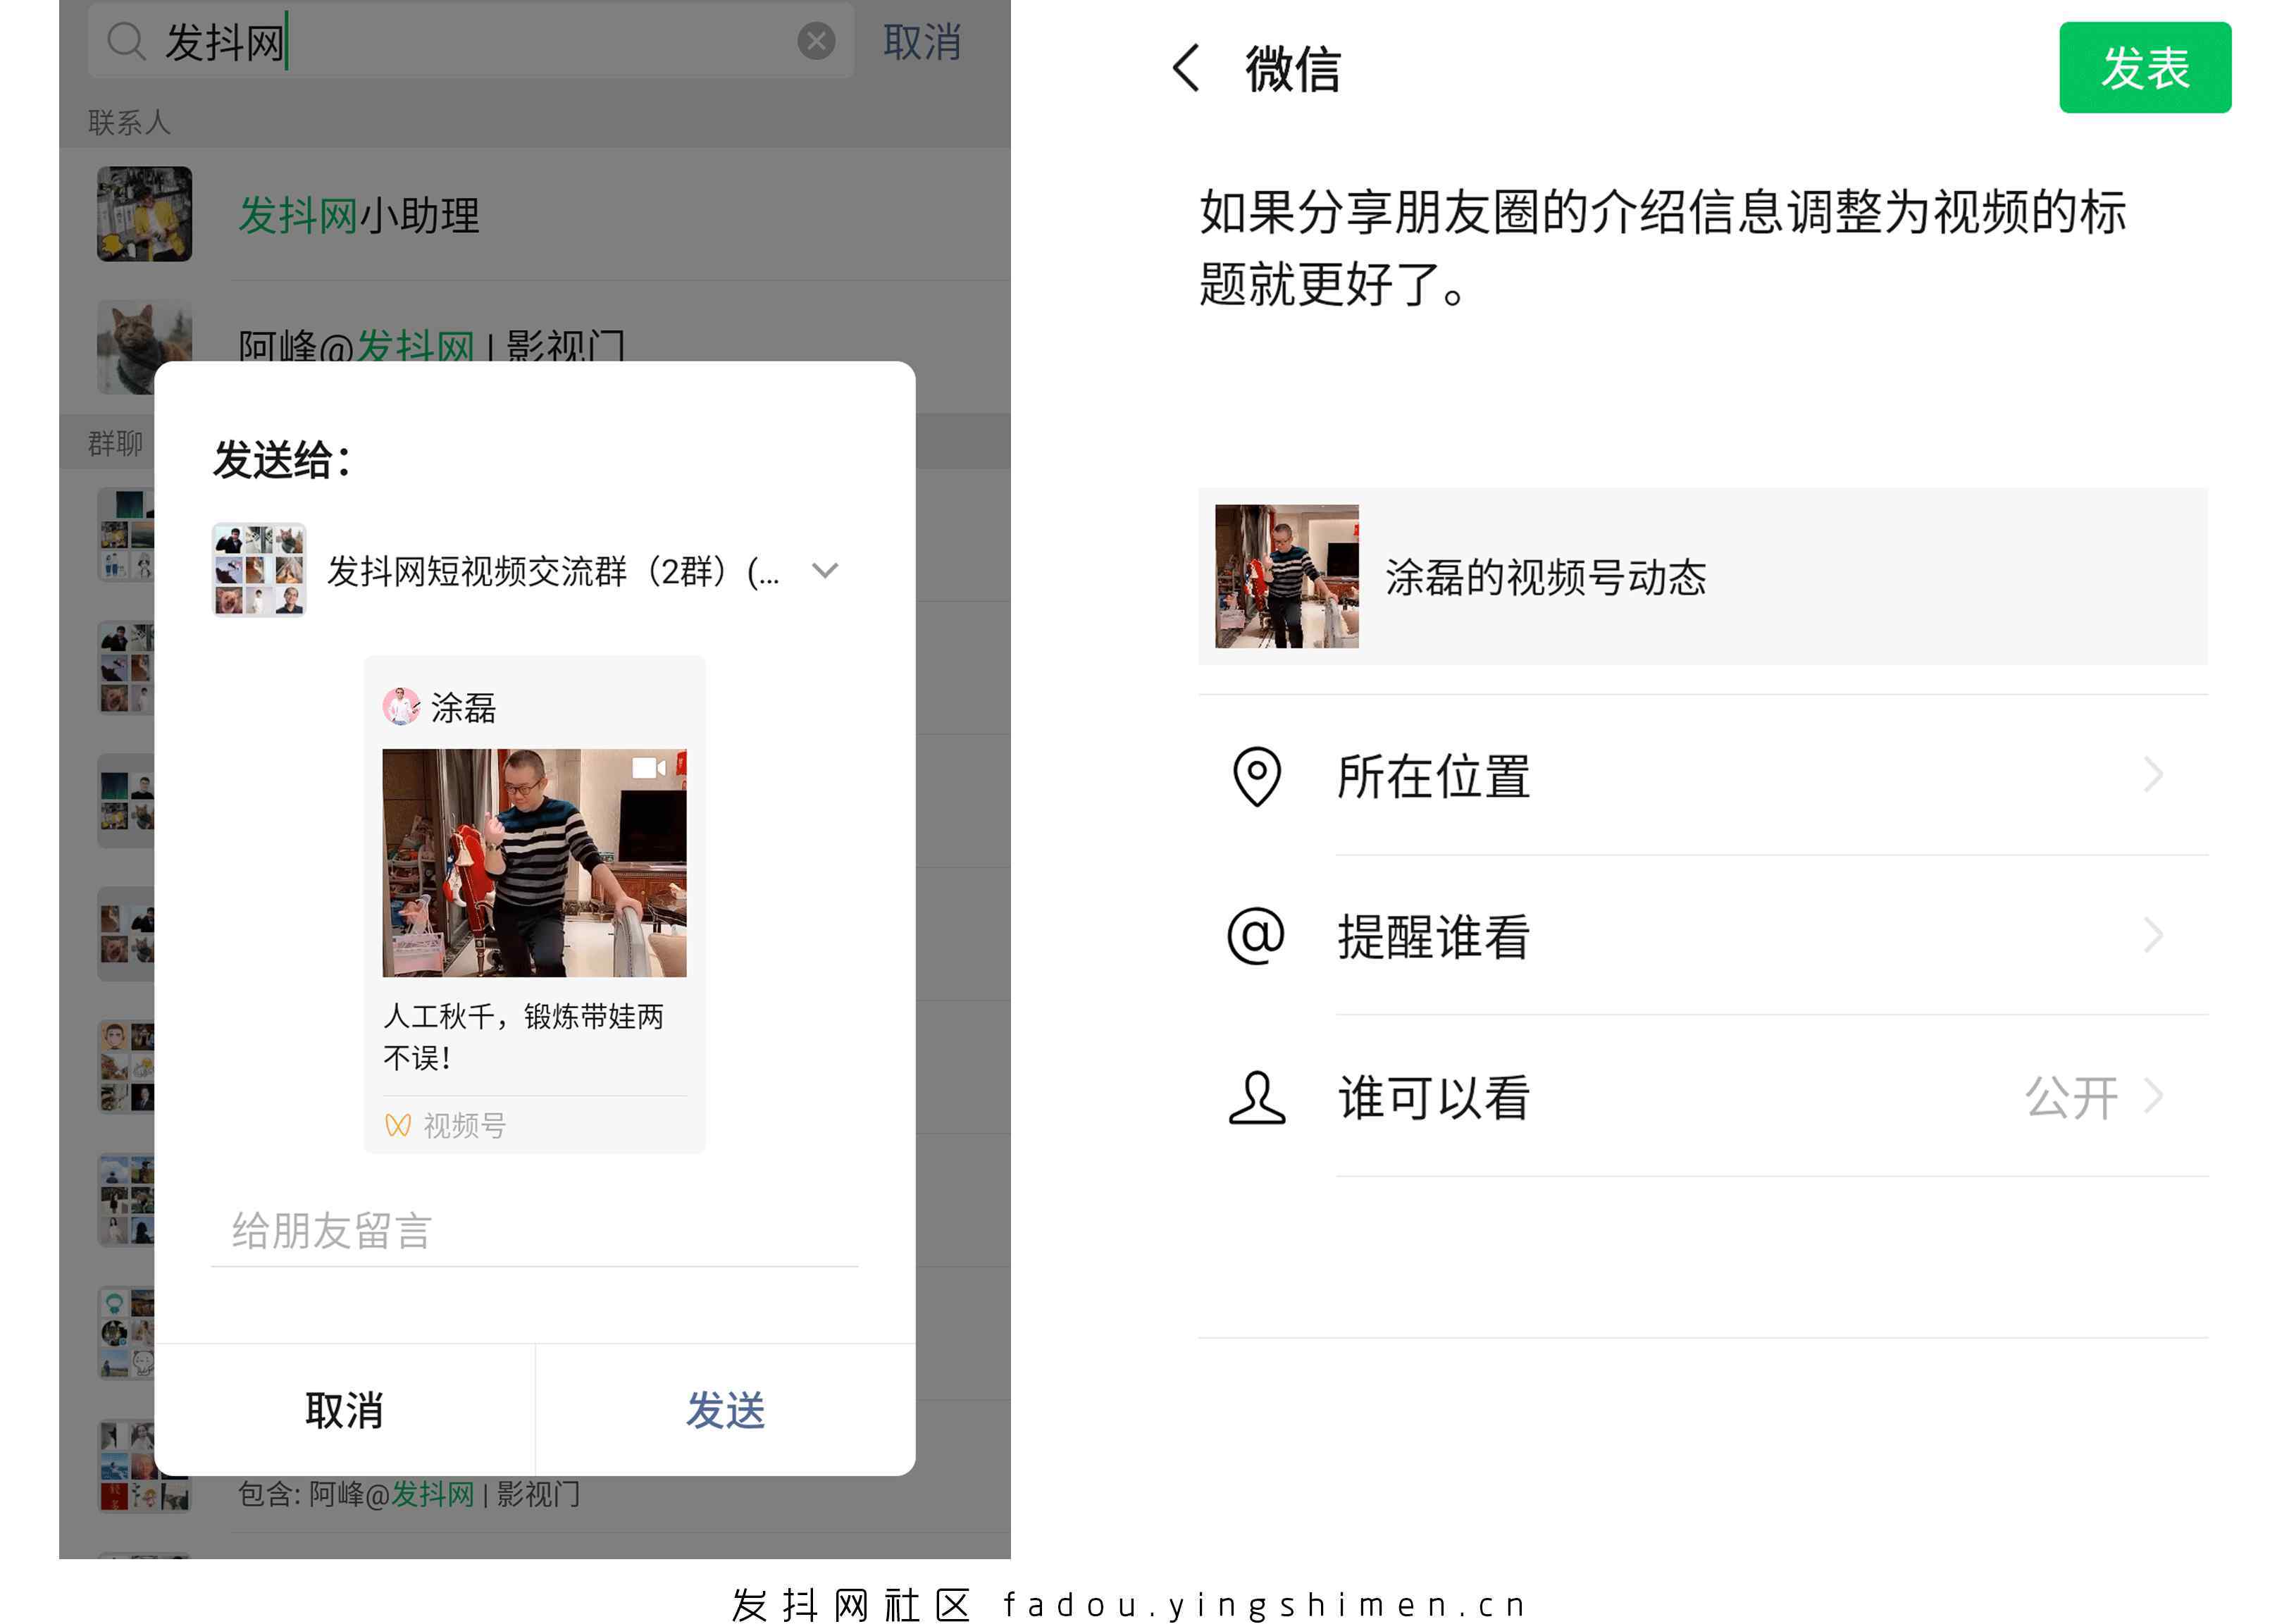Click 公开 visibility value
This screenshot has width=2289, height=1624.
[2071, 1097]
